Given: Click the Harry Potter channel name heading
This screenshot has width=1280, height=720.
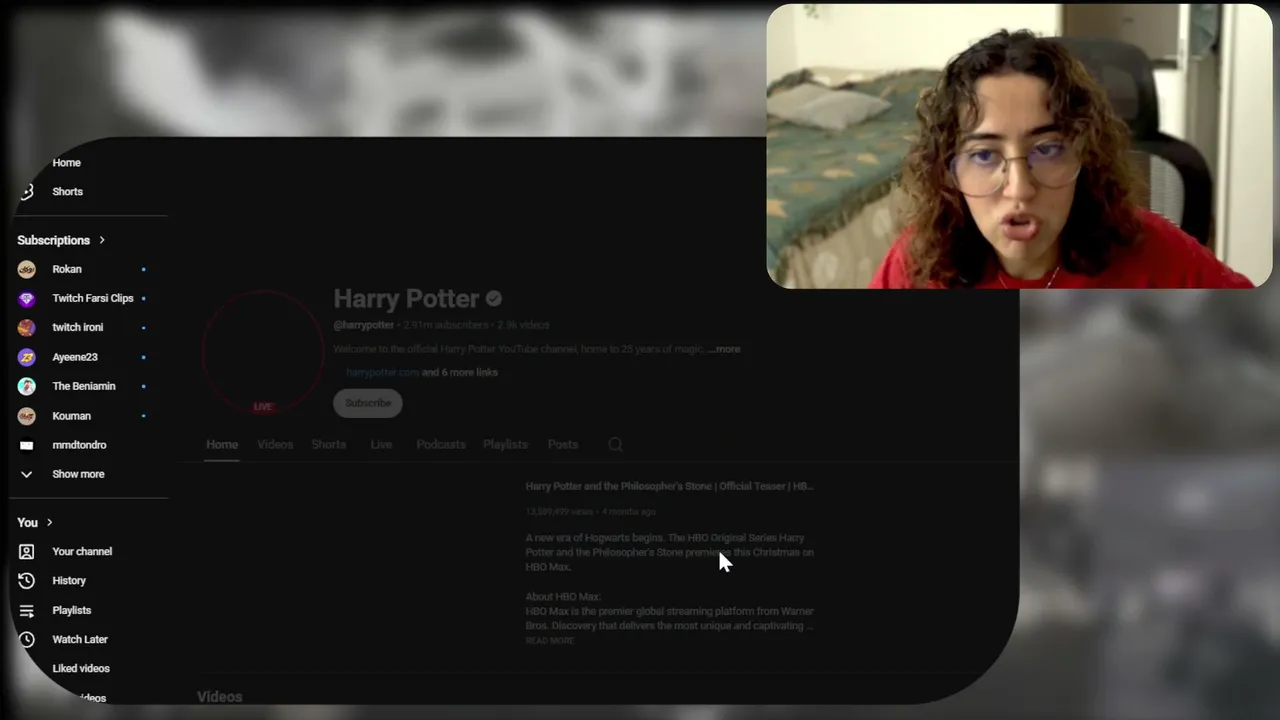Looking at the screenshot, I should pos(406,298).
